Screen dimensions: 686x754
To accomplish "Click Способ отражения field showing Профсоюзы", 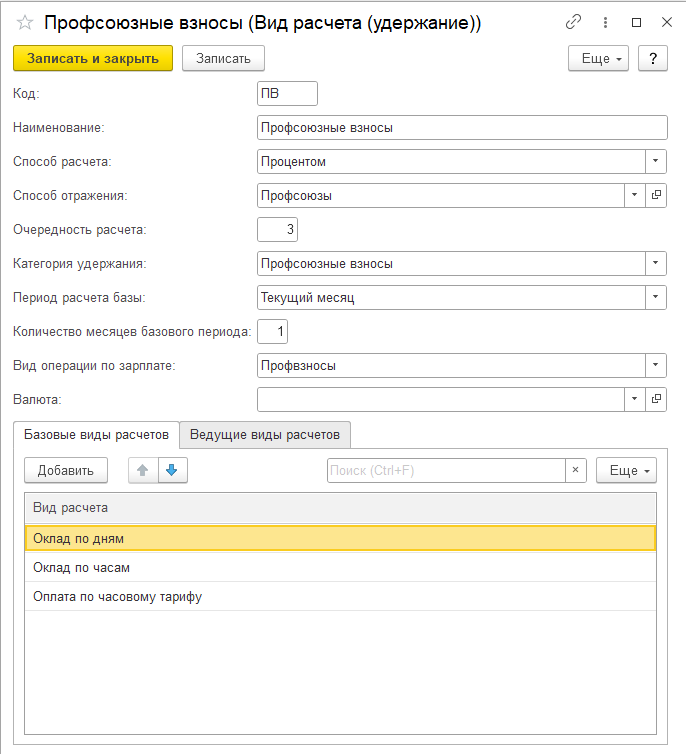I will 441,195.
